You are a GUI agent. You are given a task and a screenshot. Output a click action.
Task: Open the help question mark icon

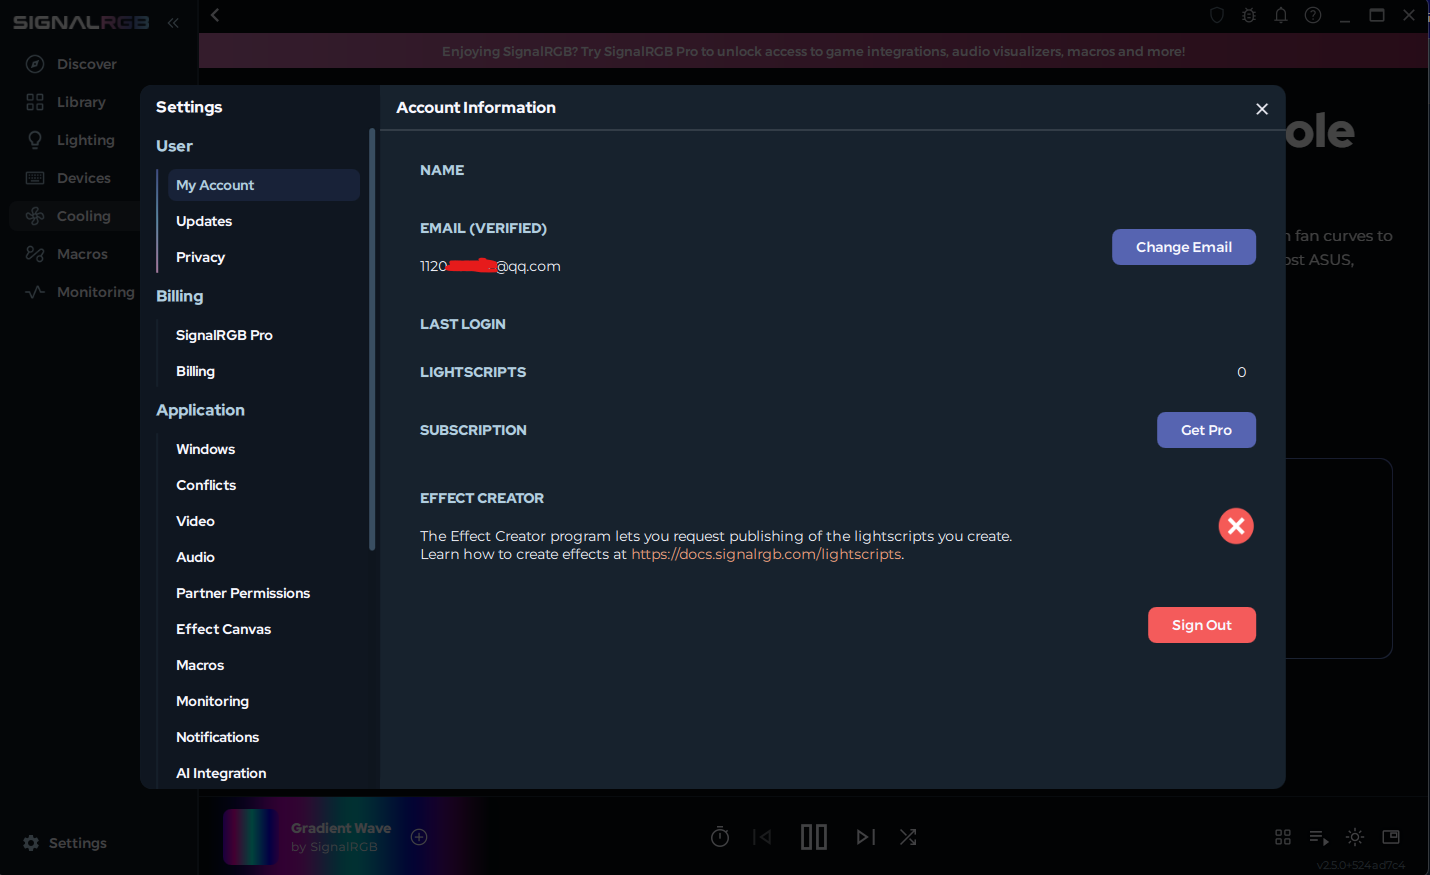1313,15
